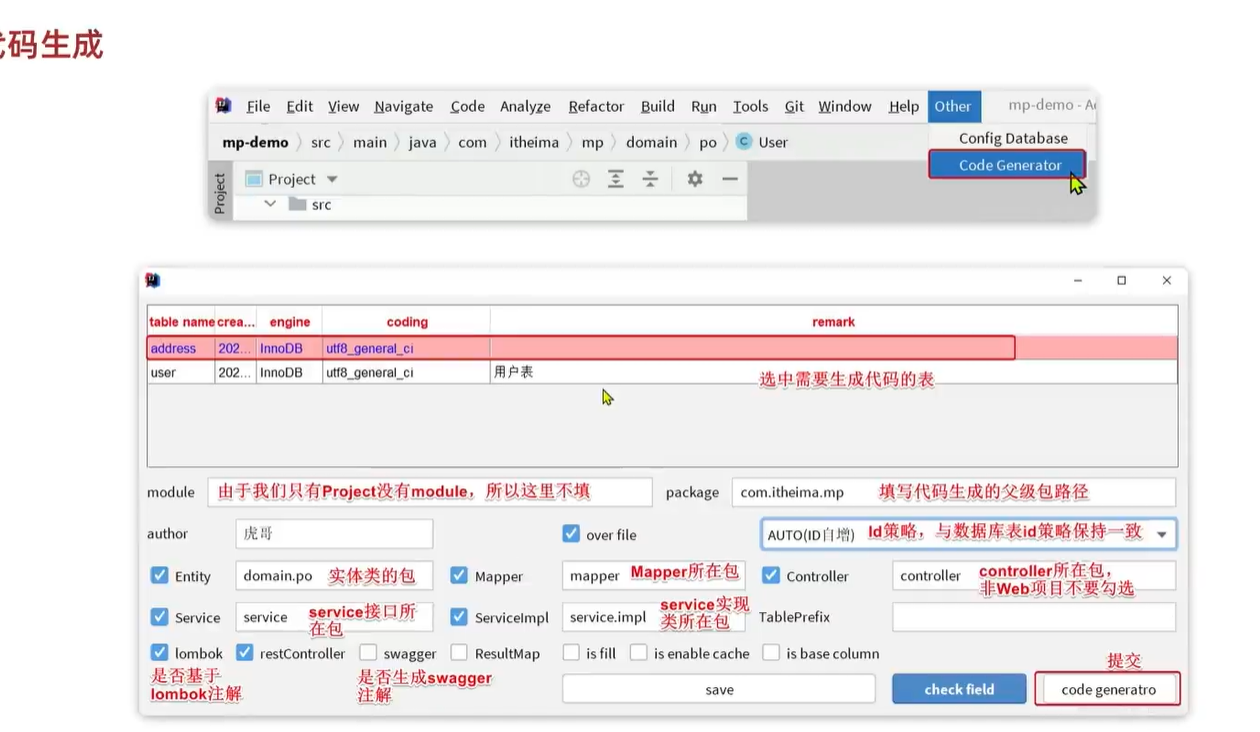
Task: Open the Edit menu
Action: [299, 106]
